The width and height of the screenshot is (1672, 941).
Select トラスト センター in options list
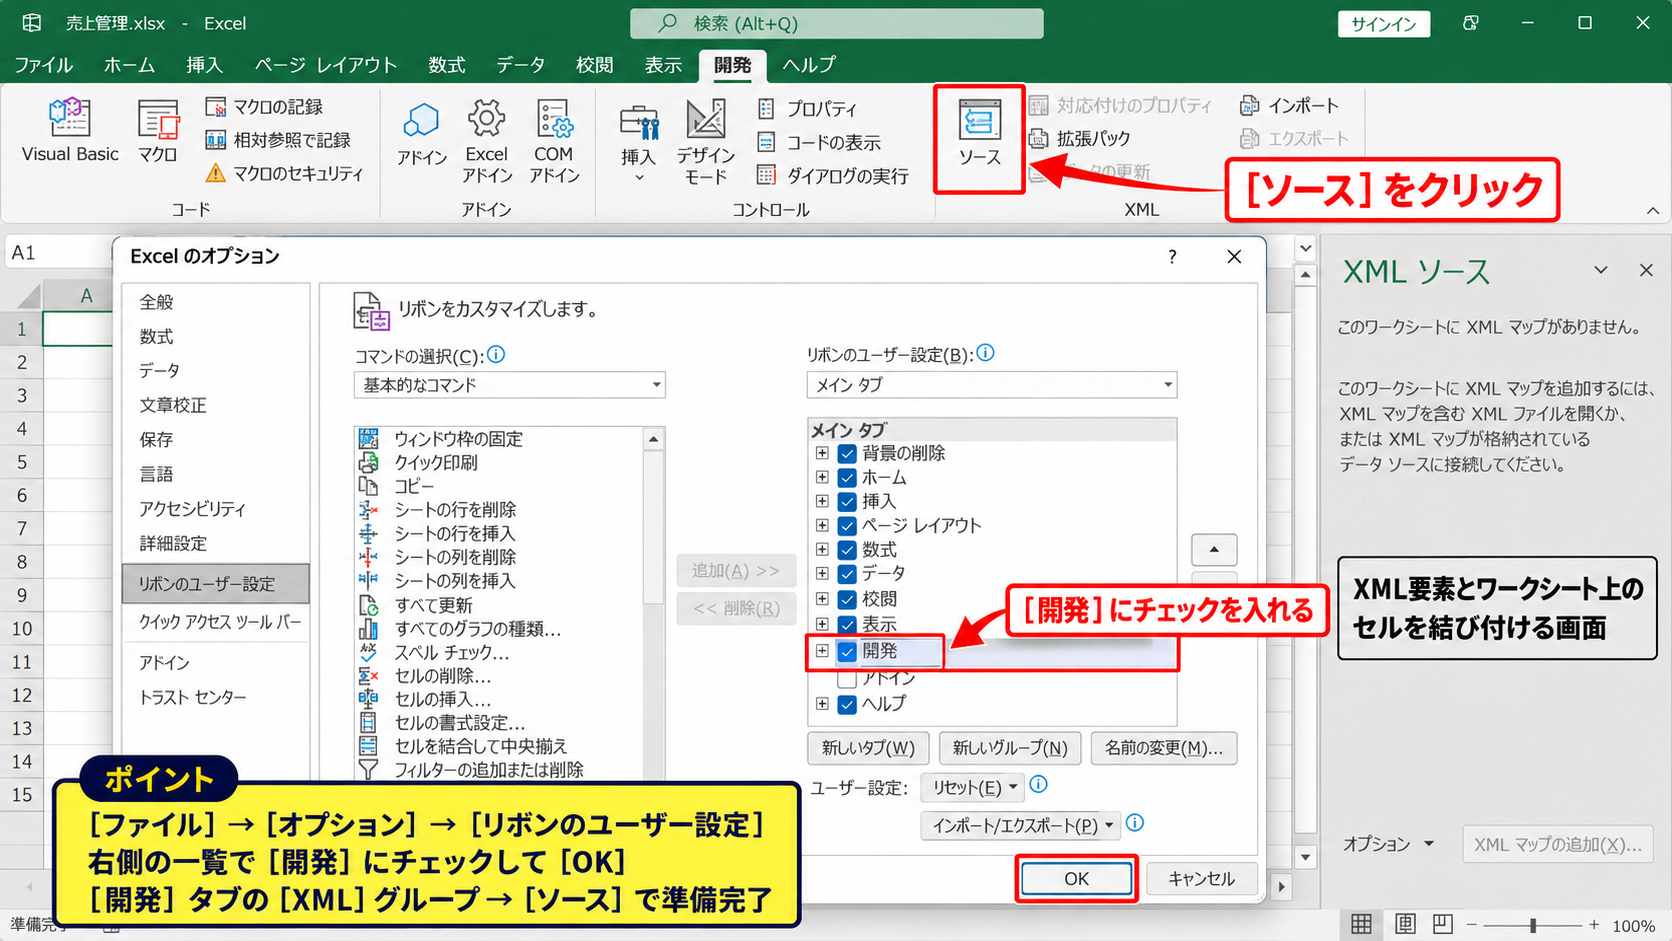point(193,697)
